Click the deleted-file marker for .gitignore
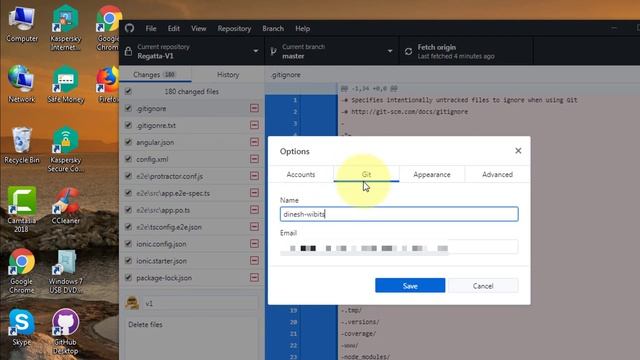Viewport: 640px width, 360px height. 254,108
